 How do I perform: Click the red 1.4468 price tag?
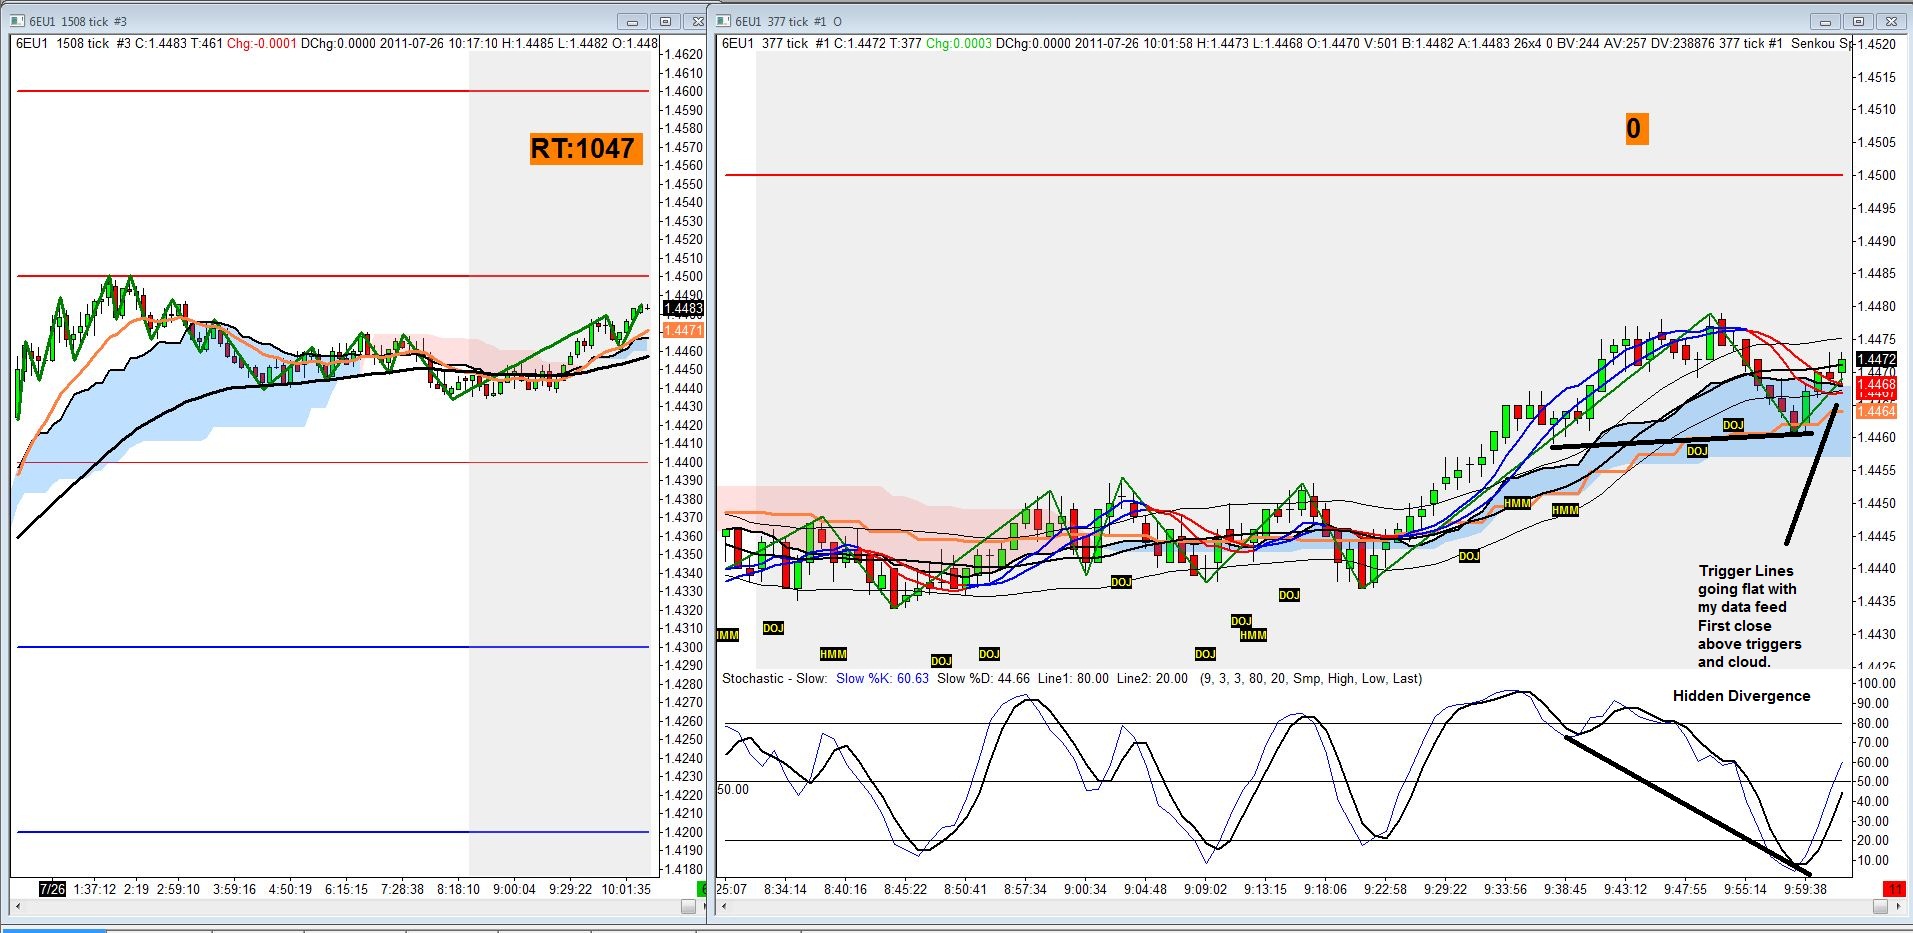tap(1876, 384)
